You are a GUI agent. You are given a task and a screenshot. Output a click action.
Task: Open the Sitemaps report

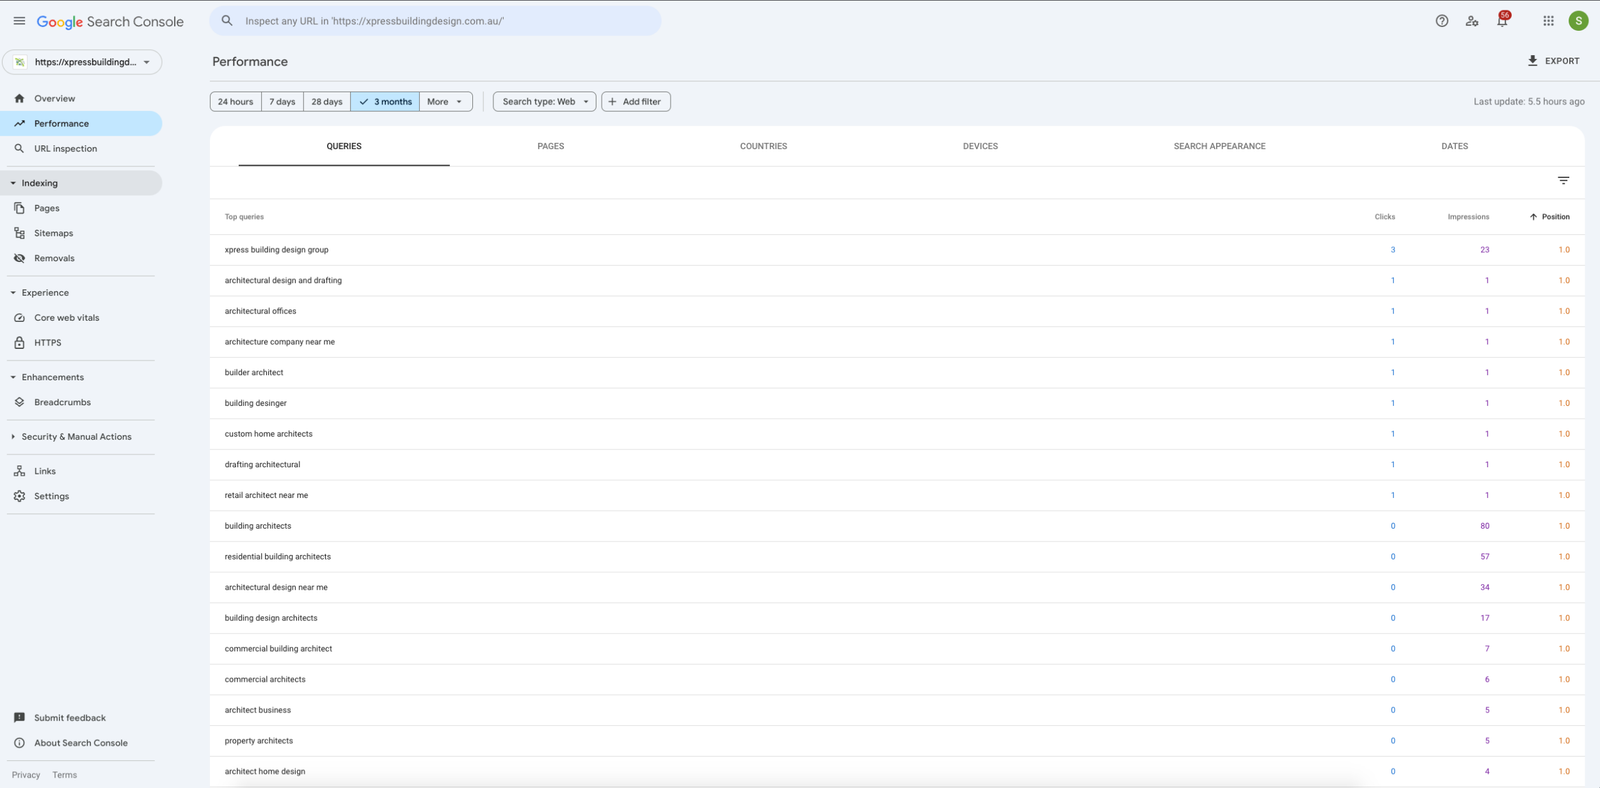53,233
